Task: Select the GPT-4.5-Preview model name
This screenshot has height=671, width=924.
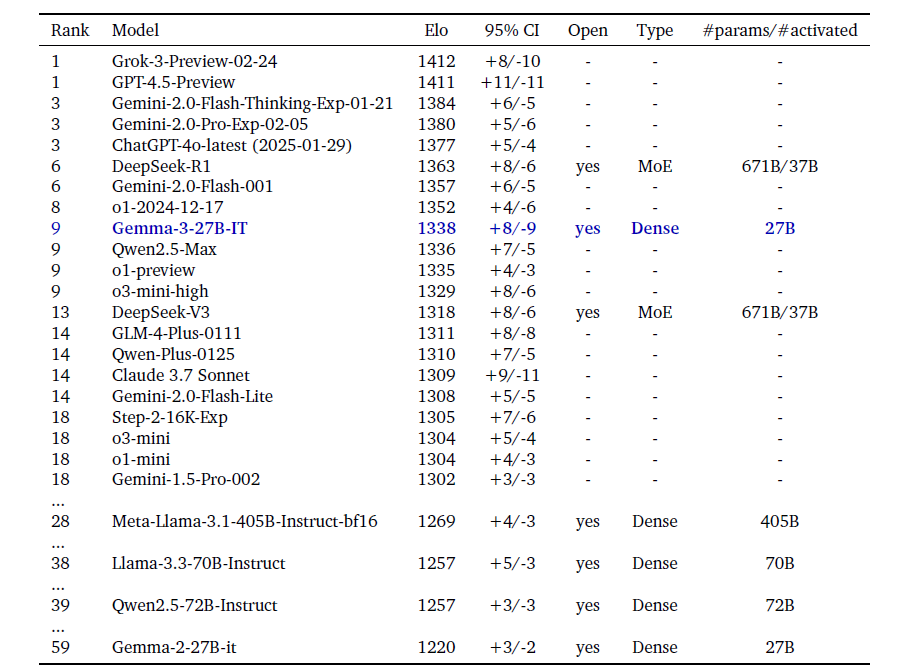Action: tap(173, 82)
